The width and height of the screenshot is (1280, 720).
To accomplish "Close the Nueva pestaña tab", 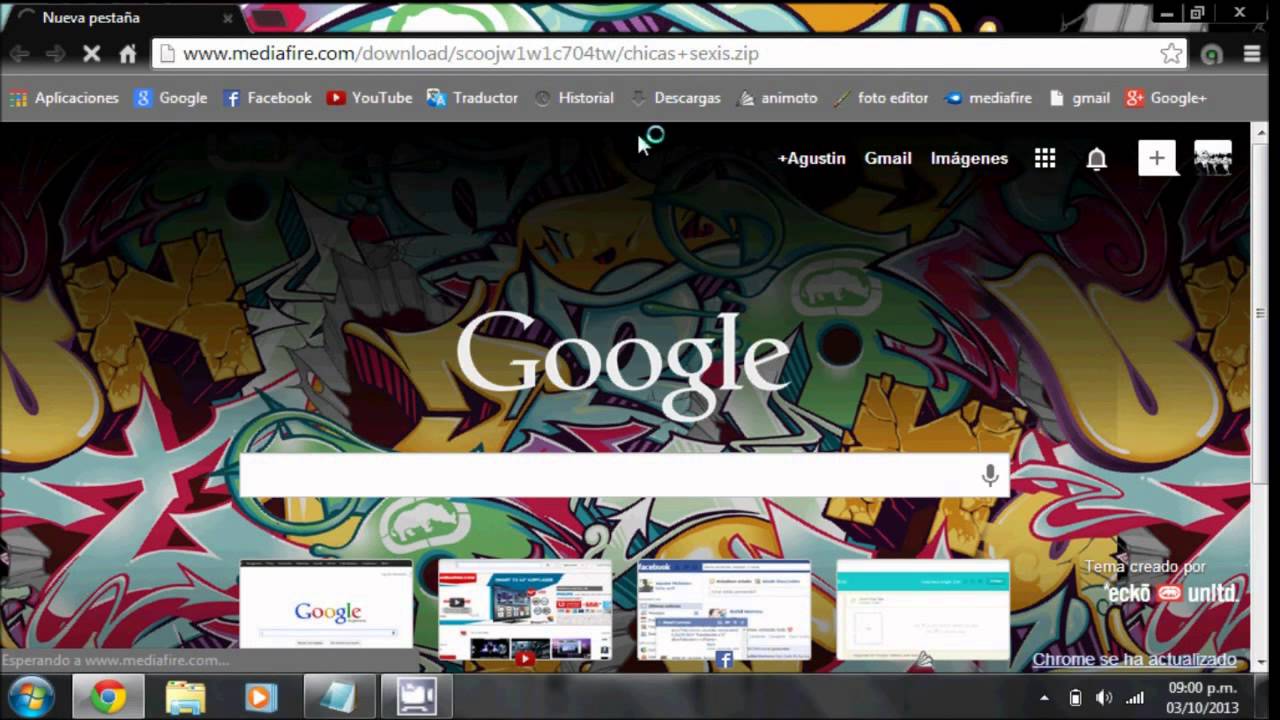I will coord(228,18).
